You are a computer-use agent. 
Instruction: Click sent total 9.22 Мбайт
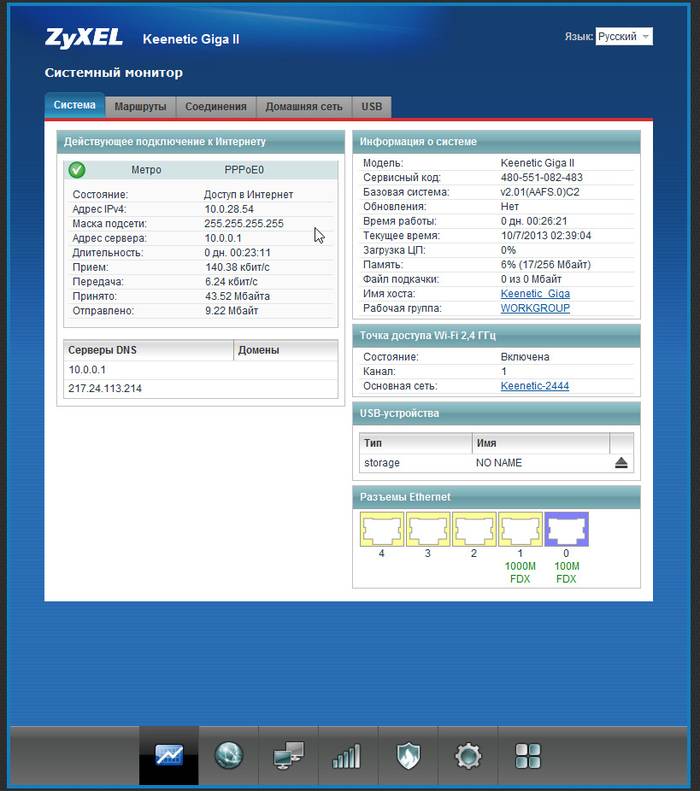pos(231,311)
